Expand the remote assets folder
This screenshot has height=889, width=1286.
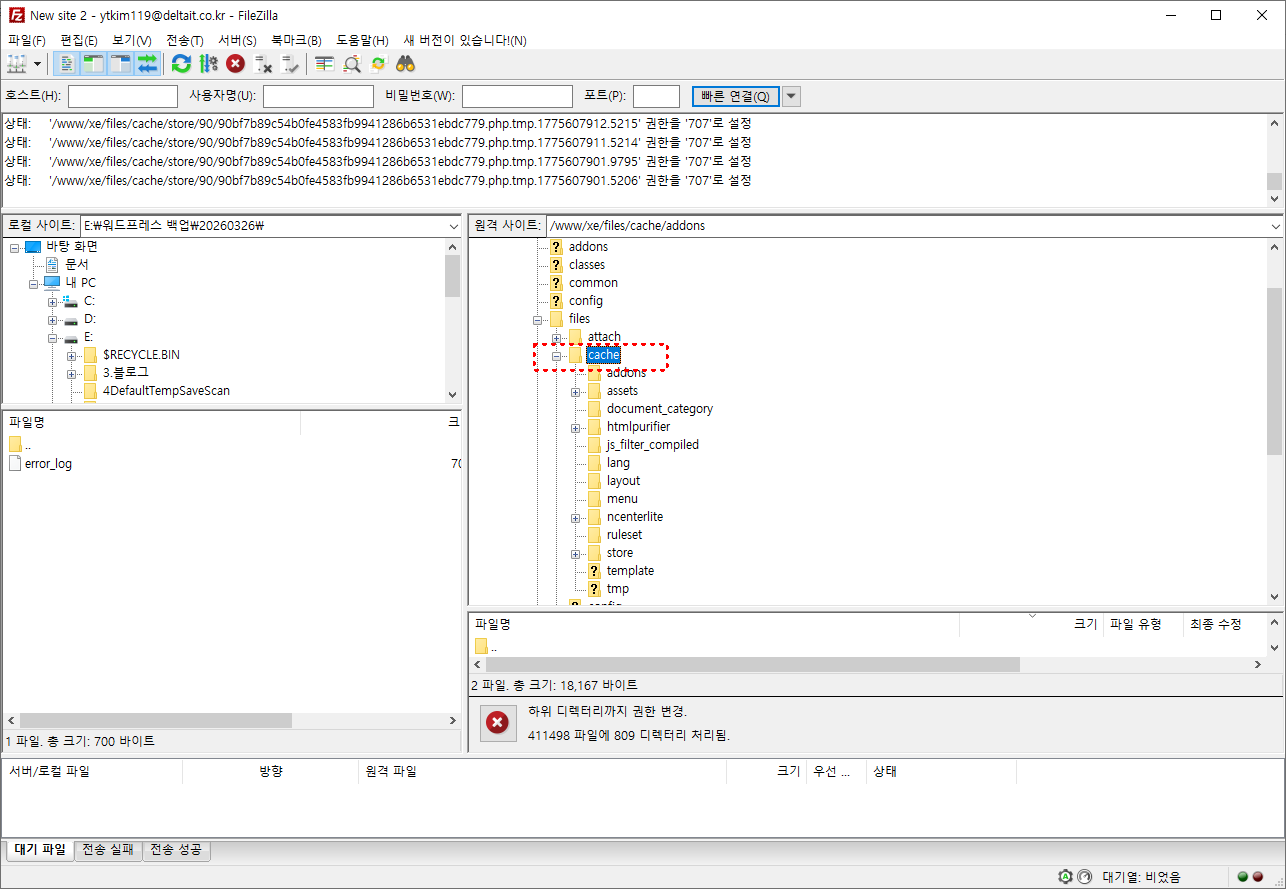coord(576,391)
